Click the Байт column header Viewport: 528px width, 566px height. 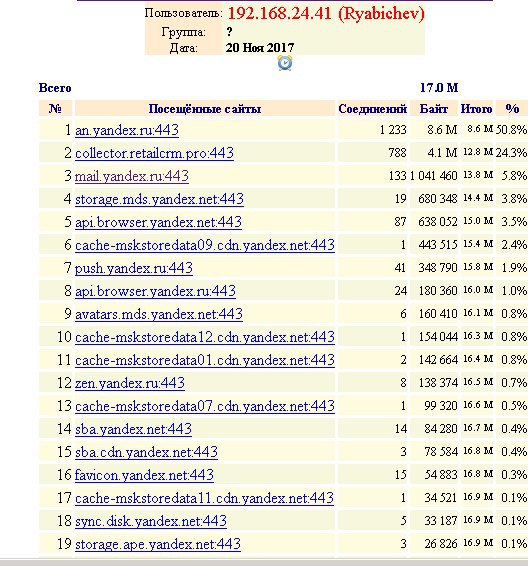point(434,109)
